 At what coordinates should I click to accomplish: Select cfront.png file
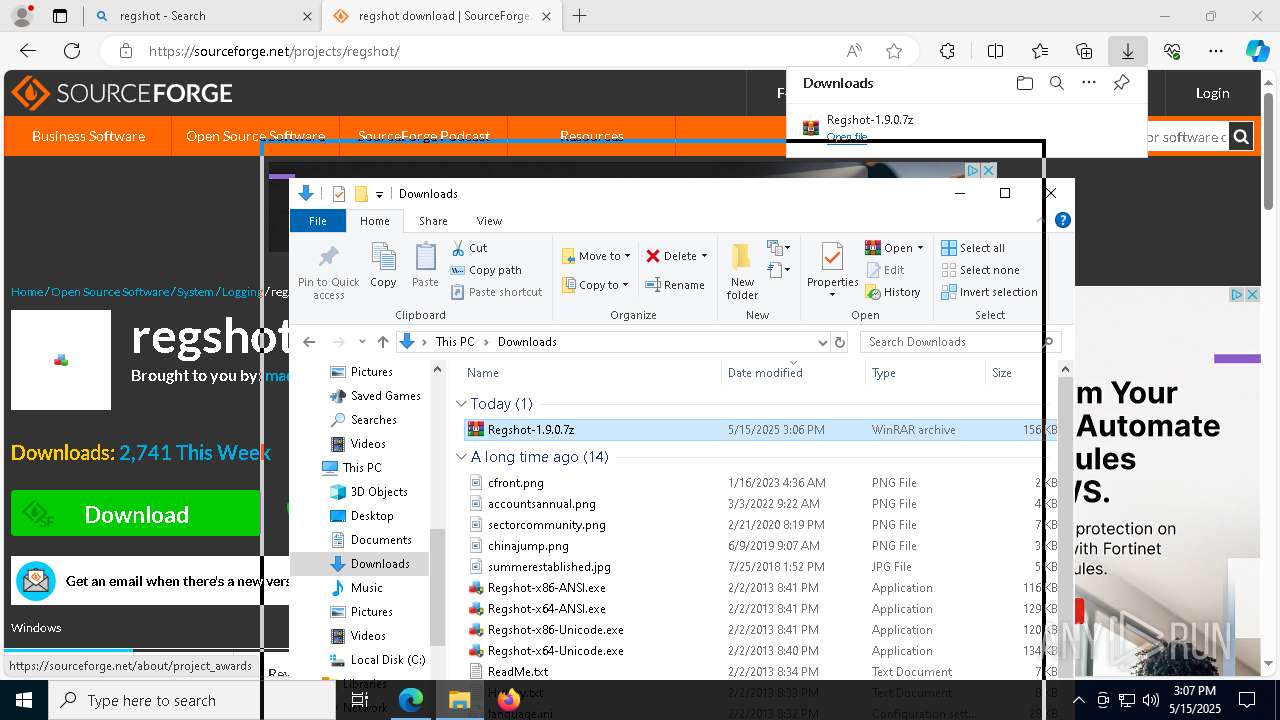coord(515,483)
